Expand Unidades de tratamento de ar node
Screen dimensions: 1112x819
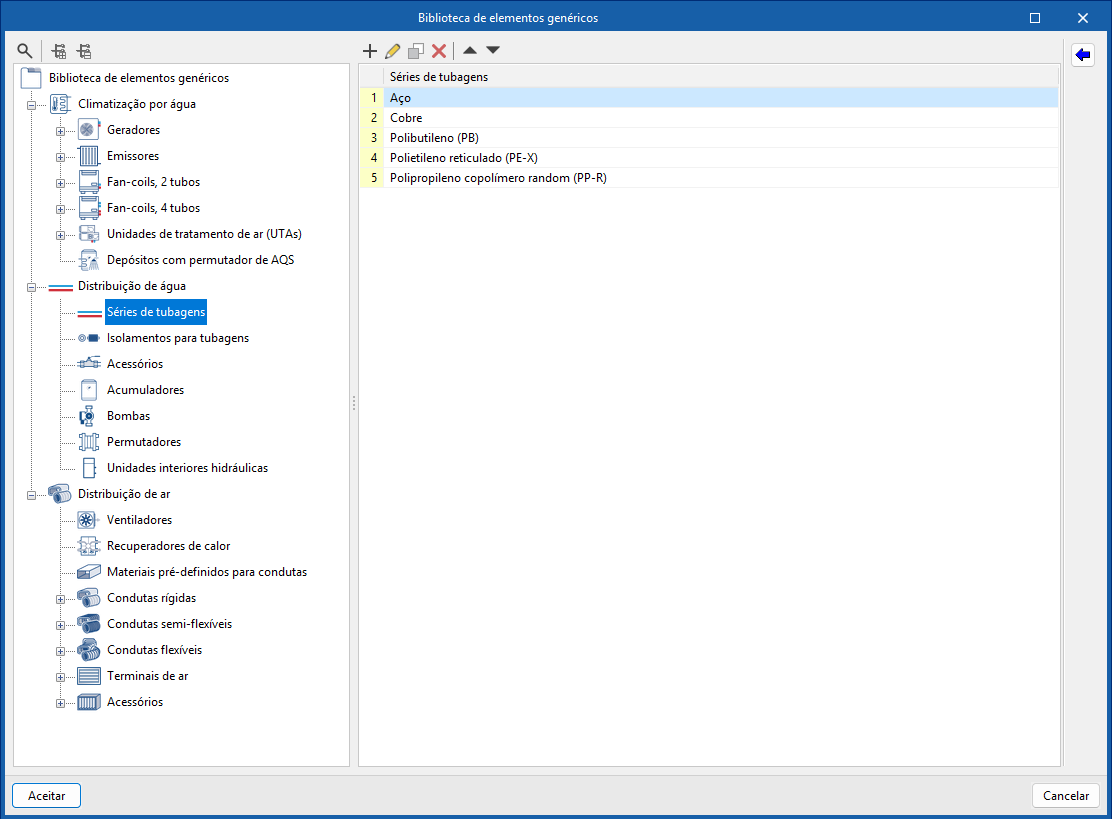60,235
